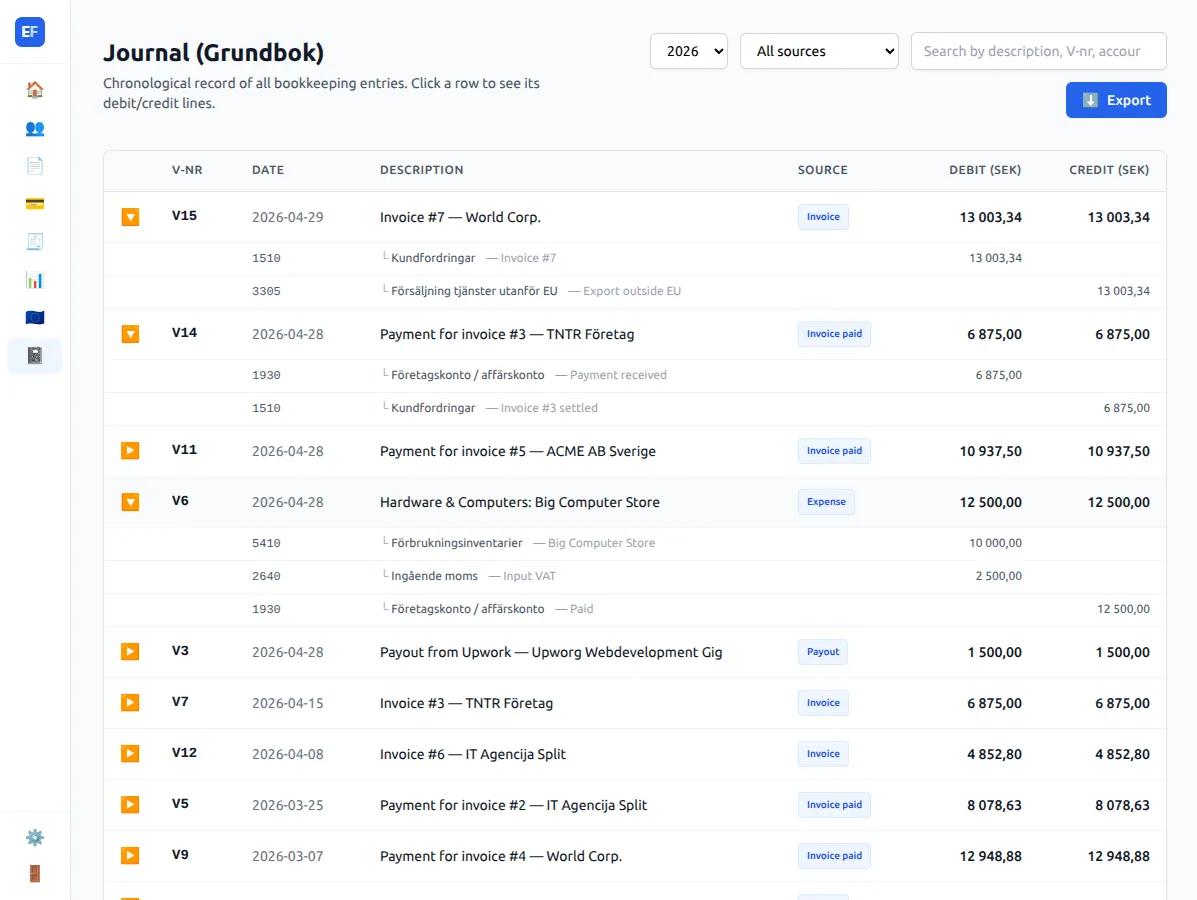
Task: Click 'Payment for invoice #2 — IT Agencija Split'
Action: pyautogui.click(x=513, y=805)
